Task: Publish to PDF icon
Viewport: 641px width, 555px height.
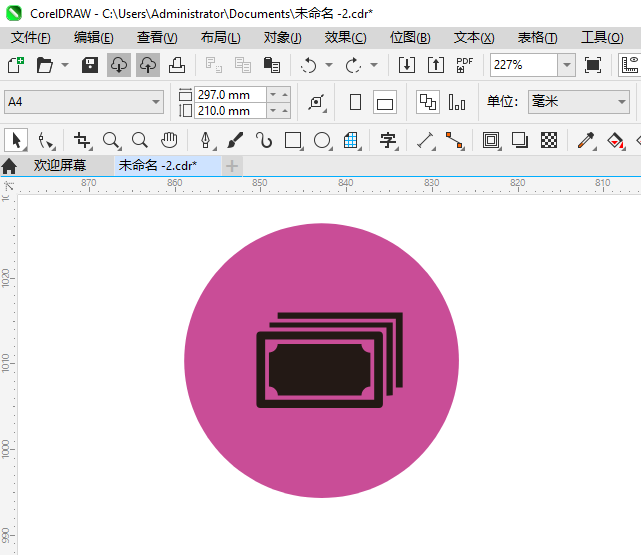Action: pos(464,65)
